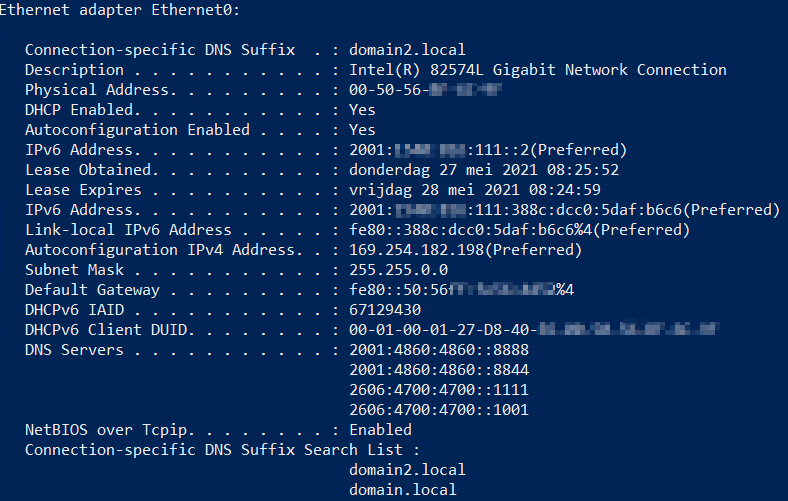Click the Intel 82574L Gigabit description text
This screenshot has width=788, height=501.
[x=537, y=70]
